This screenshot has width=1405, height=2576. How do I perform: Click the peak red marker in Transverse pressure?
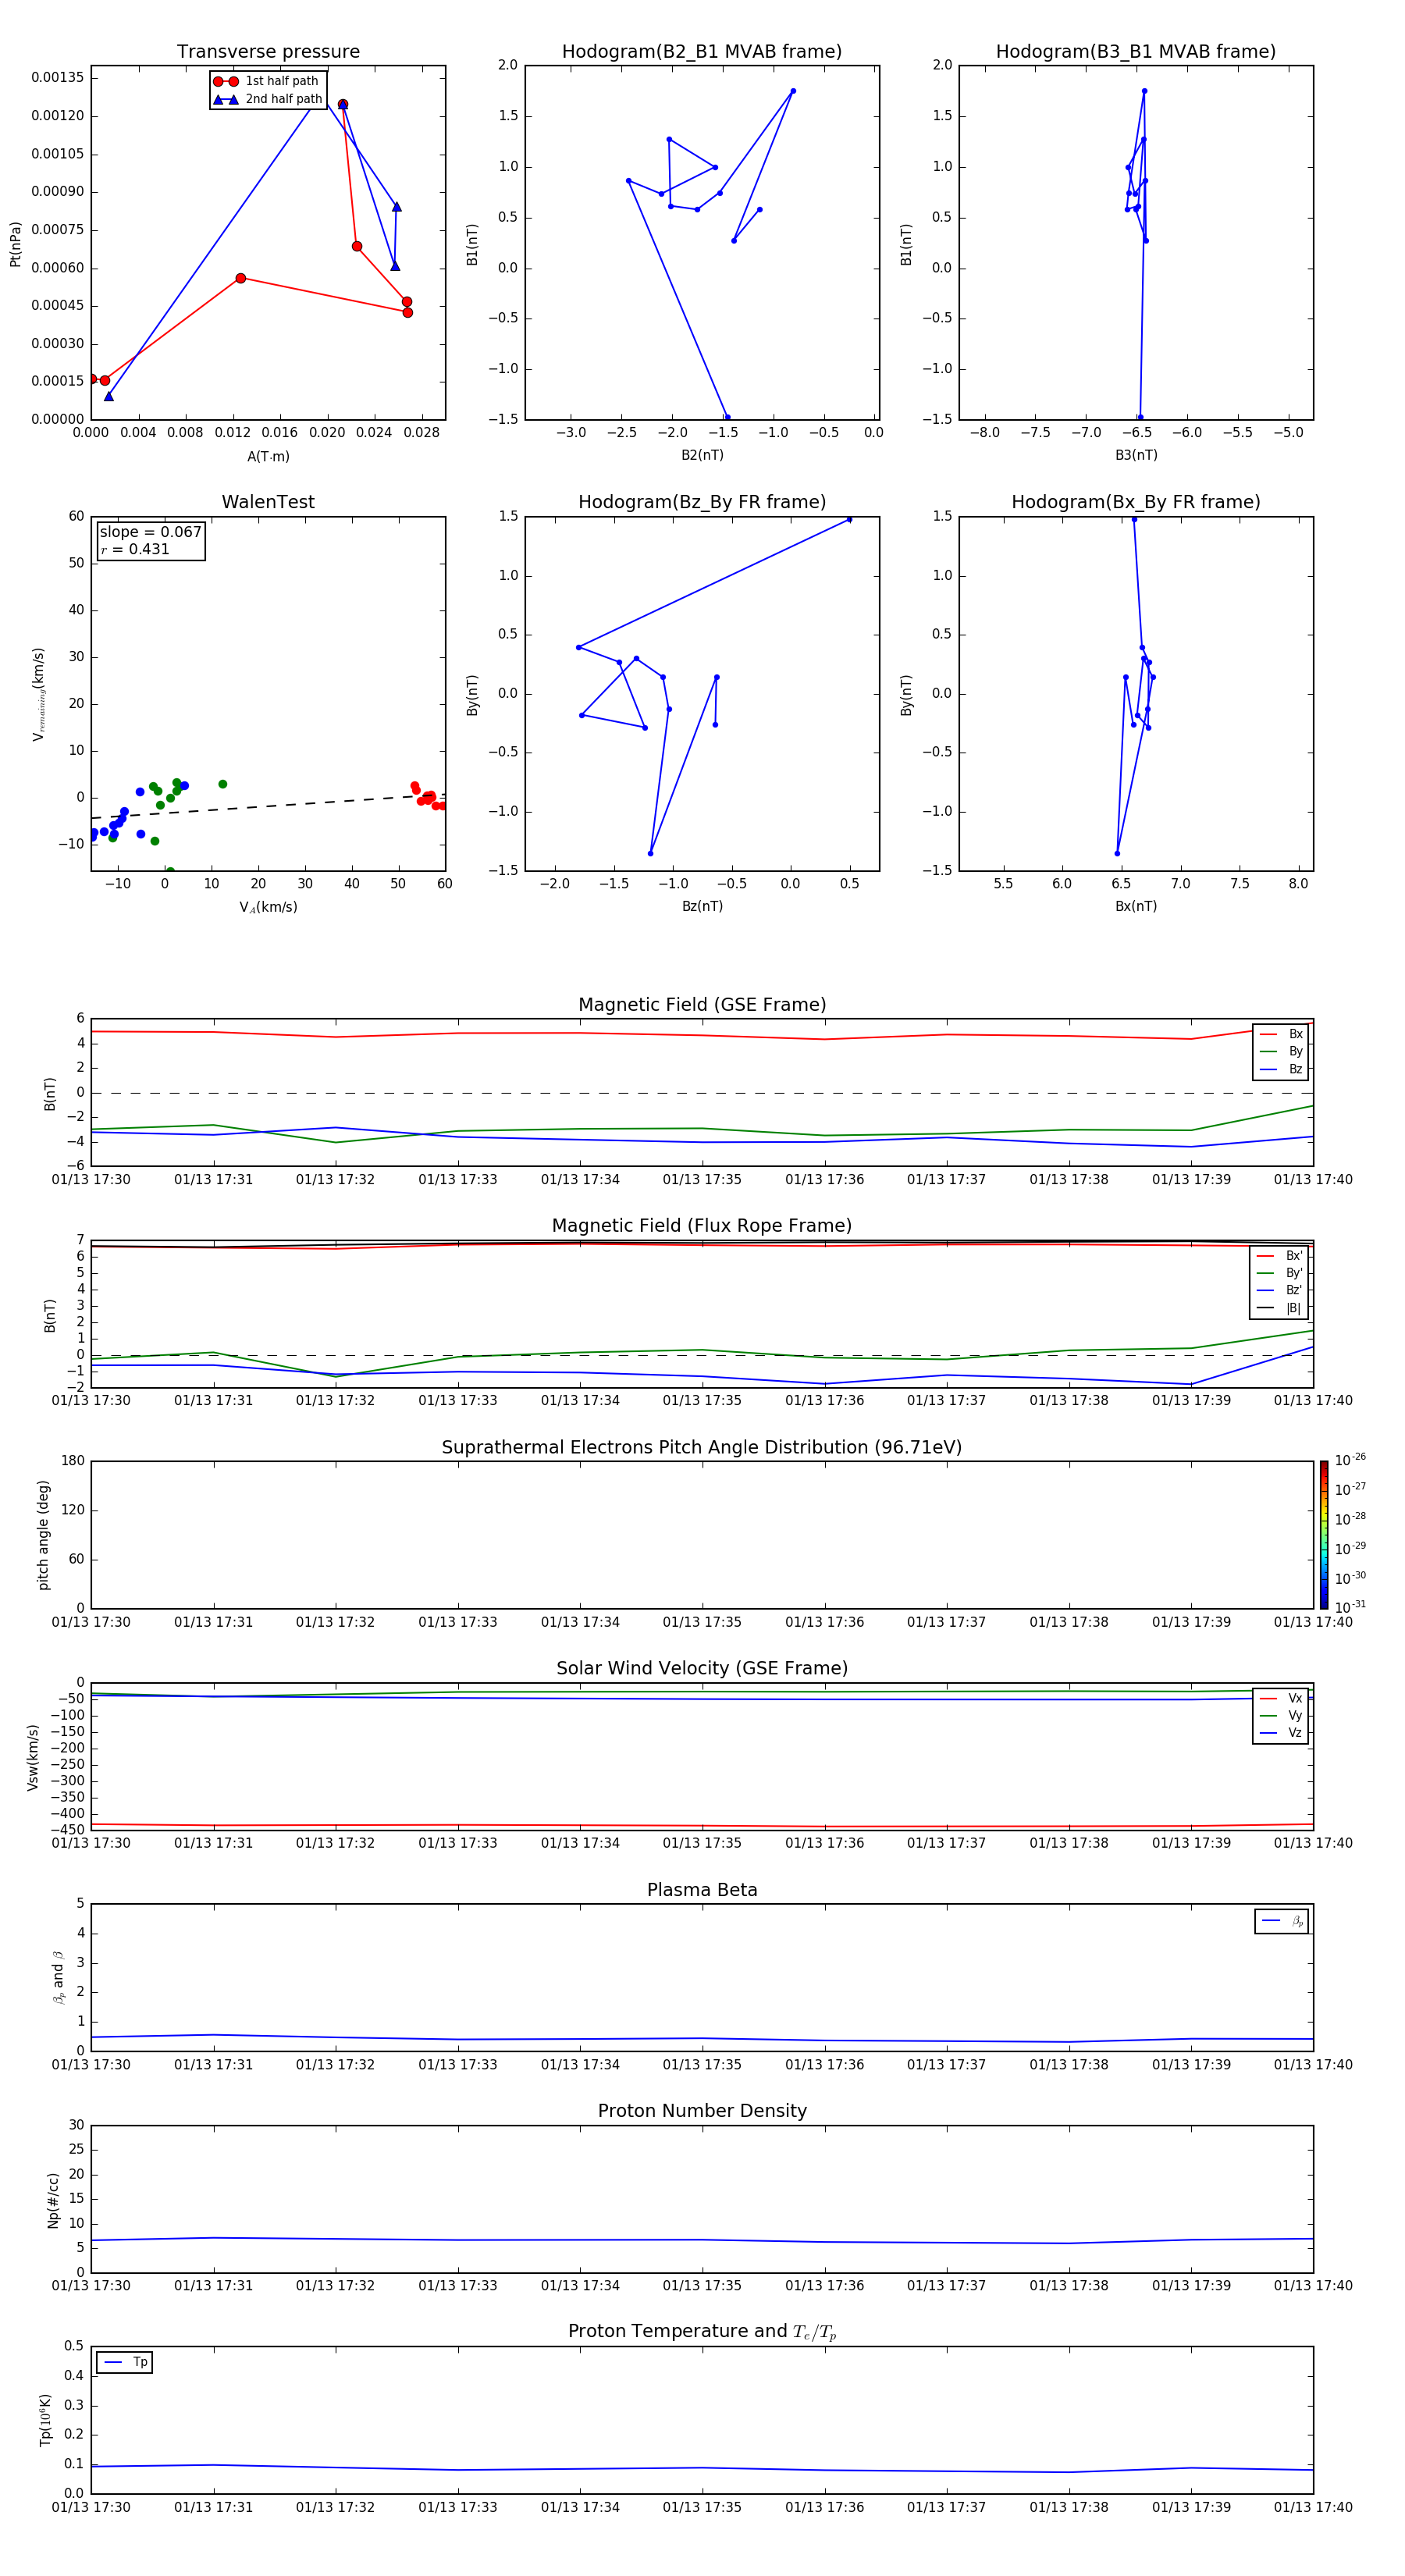coord(343,104)
